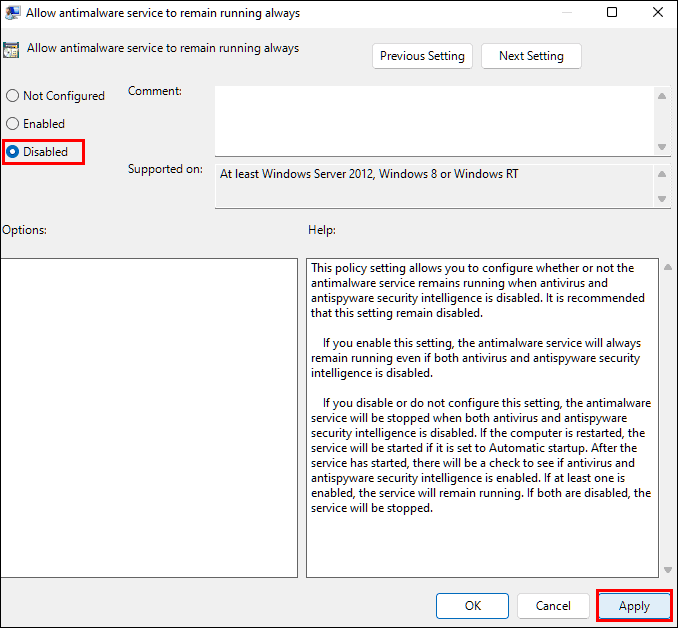Go to Next Setting
This screenshot has width=678, height=628.
[531, 56]
